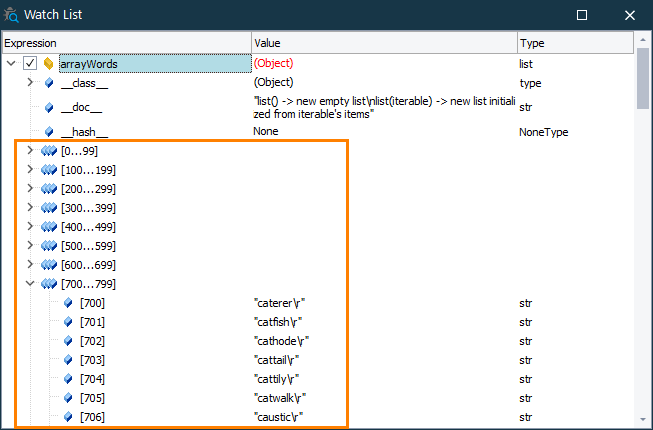Uncheck the arrayWords watch checkbox
The image size is (653, 430).
(30, 64)
